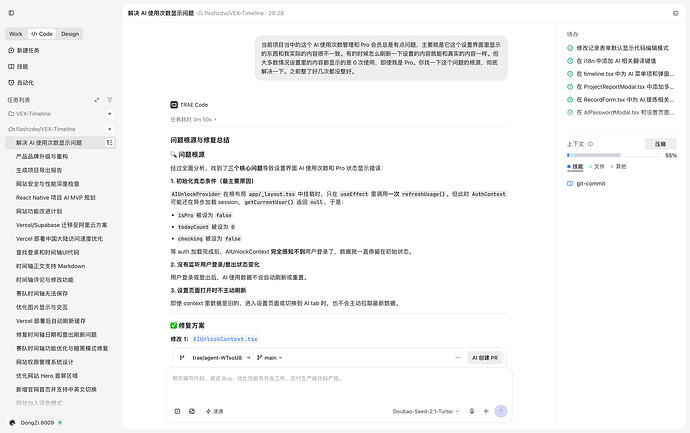Click the message input field placeholder text
This screenshot has width=690, height=433.
pos(257,378)
